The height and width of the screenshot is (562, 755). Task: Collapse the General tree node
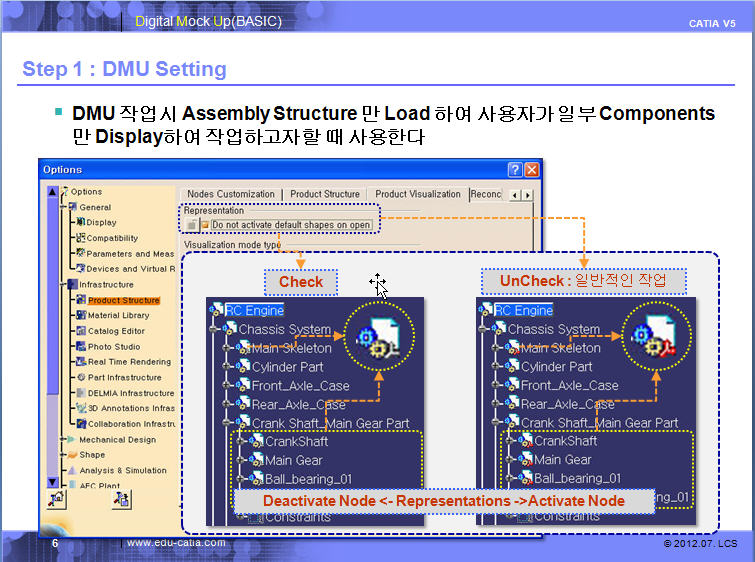pos(62,207)
